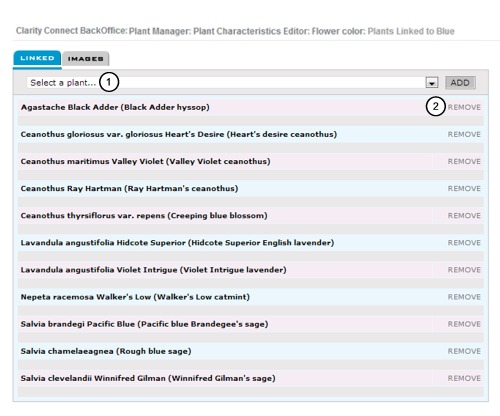The height and width of the screenshot is (416, 500).
Task: Remove Heart's Desire ceanothus from list
Action: tap(464, 134)
